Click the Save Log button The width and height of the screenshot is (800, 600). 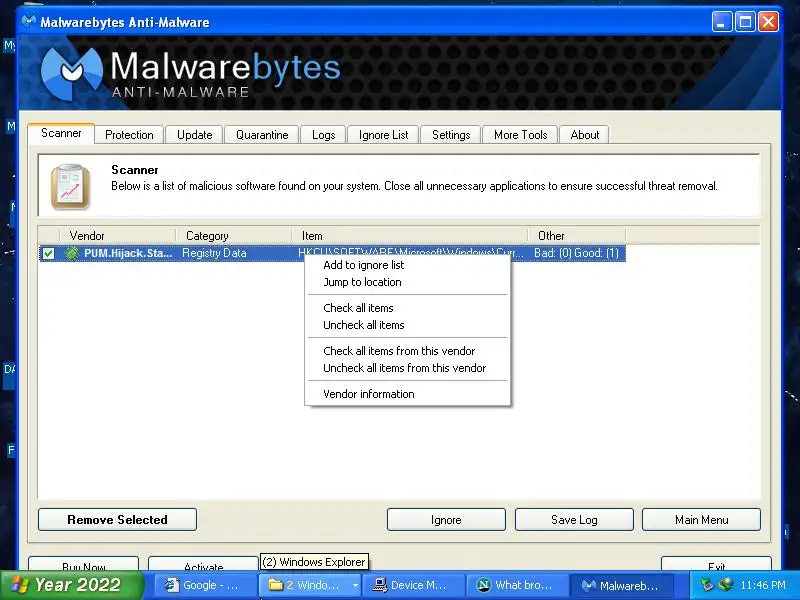click(x=574, y=519)
